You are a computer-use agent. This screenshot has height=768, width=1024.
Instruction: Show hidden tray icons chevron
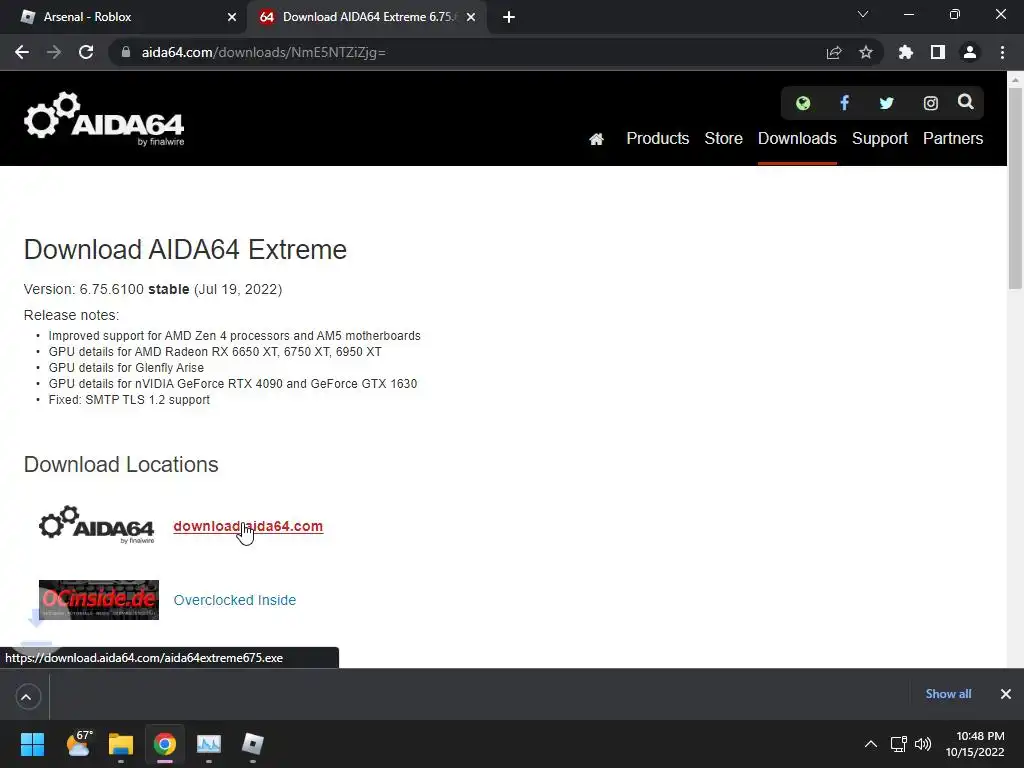[x=871, y=744]
